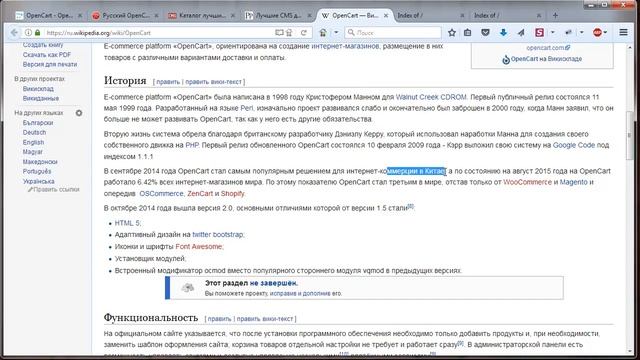Follow the 'Walnut Creek CDROM' link
640x360 pixels.
(x=431, y=97)
